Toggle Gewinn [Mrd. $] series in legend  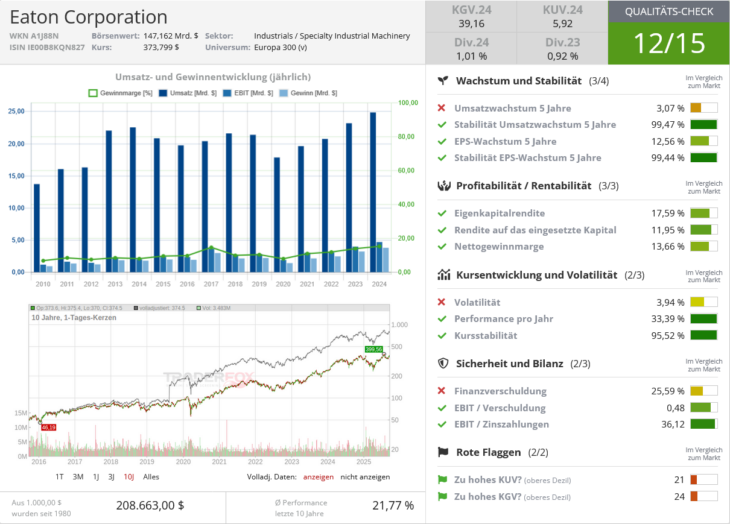tap(308, 93)
